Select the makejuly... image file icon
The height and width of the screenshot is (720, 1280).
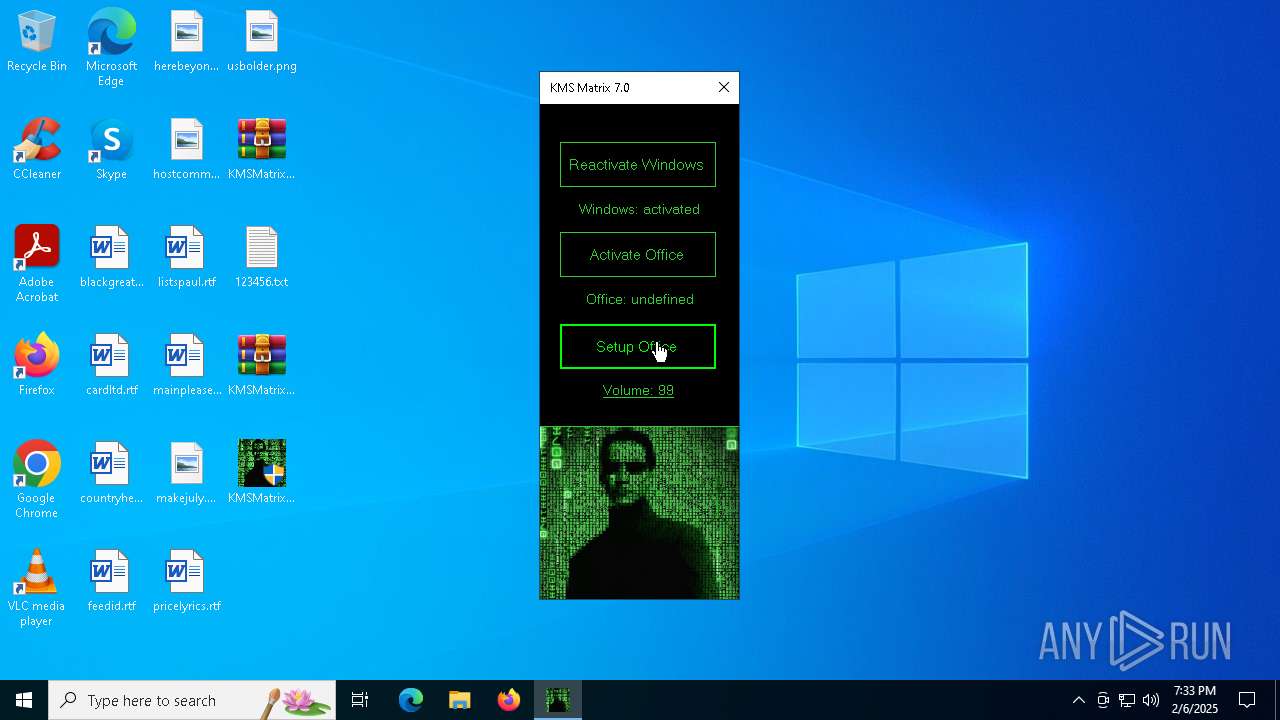point(186,475)
